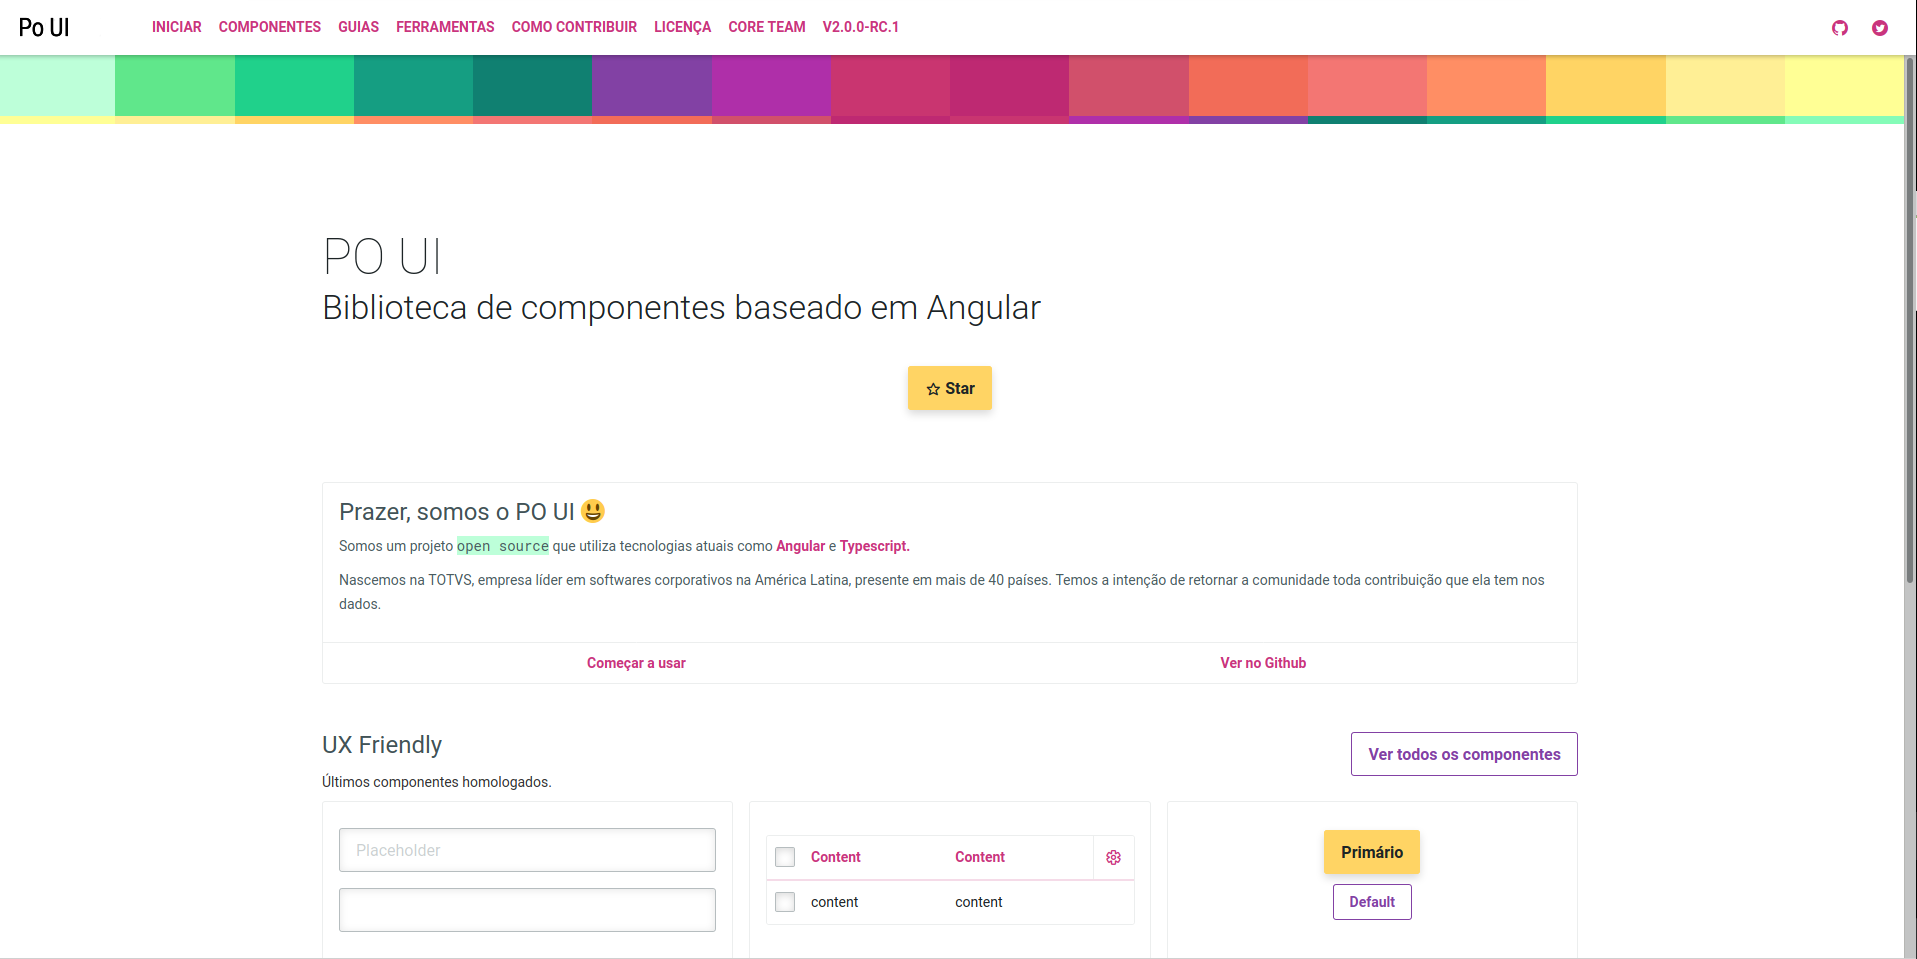
Task: Focus the Placeholder input field
Action: [527, 850]
